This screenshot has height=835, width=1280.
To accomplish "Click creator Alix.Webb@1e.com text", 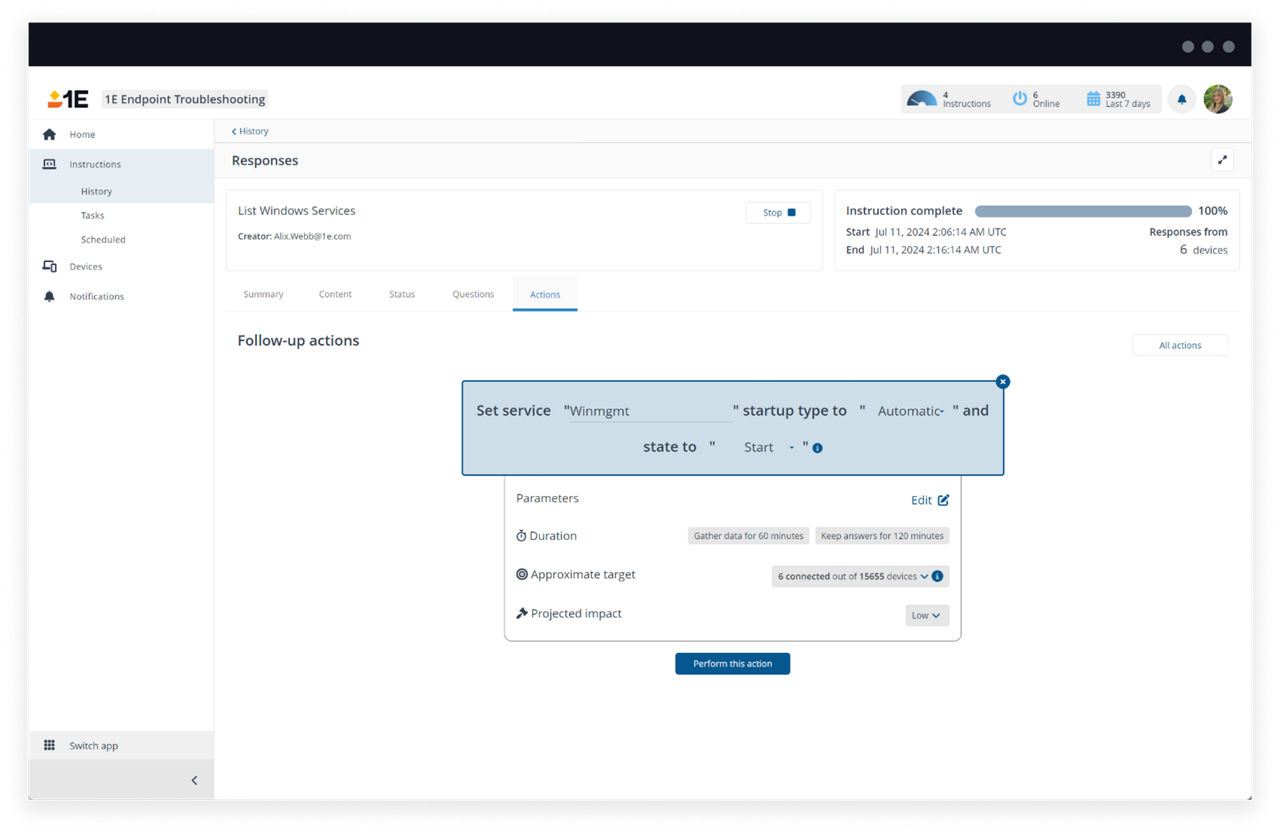I will click(312, 236).
